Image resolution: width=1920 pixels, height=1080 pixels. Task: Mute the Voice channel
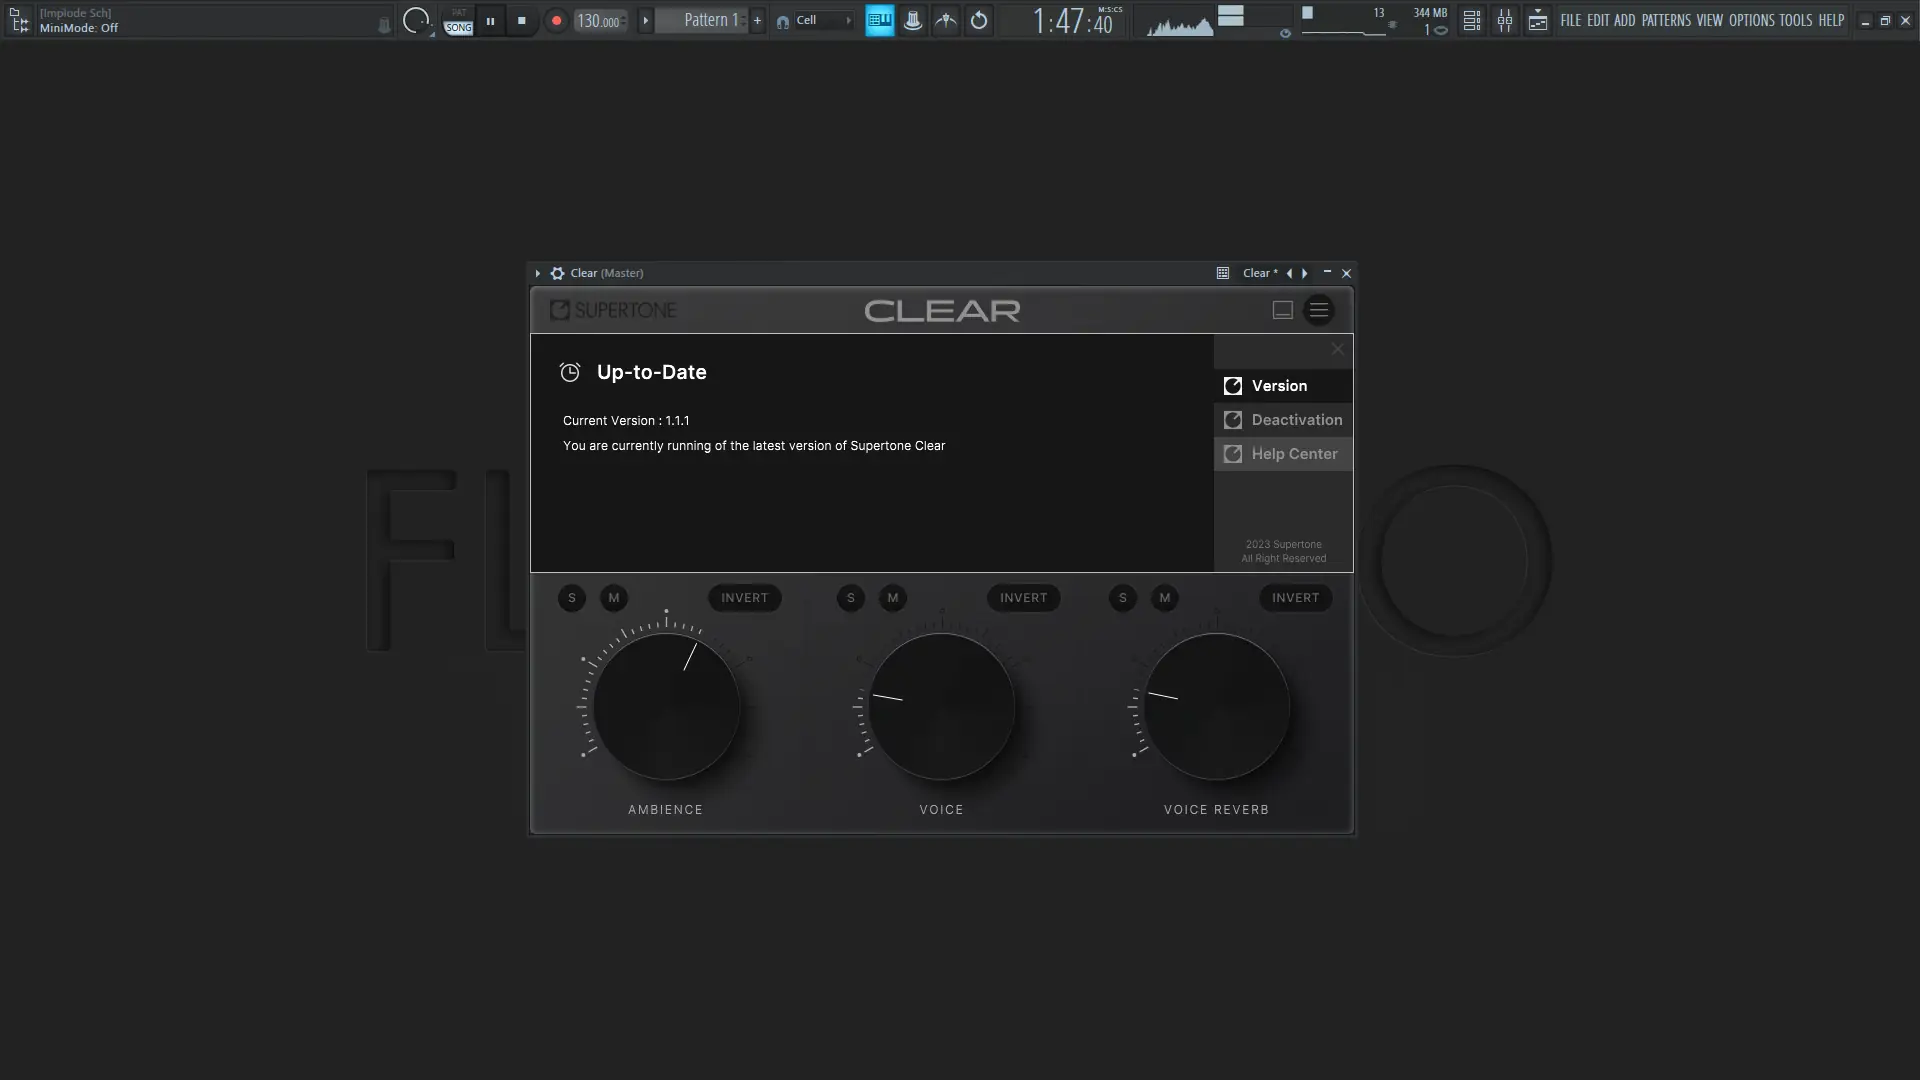pos(893,598)
